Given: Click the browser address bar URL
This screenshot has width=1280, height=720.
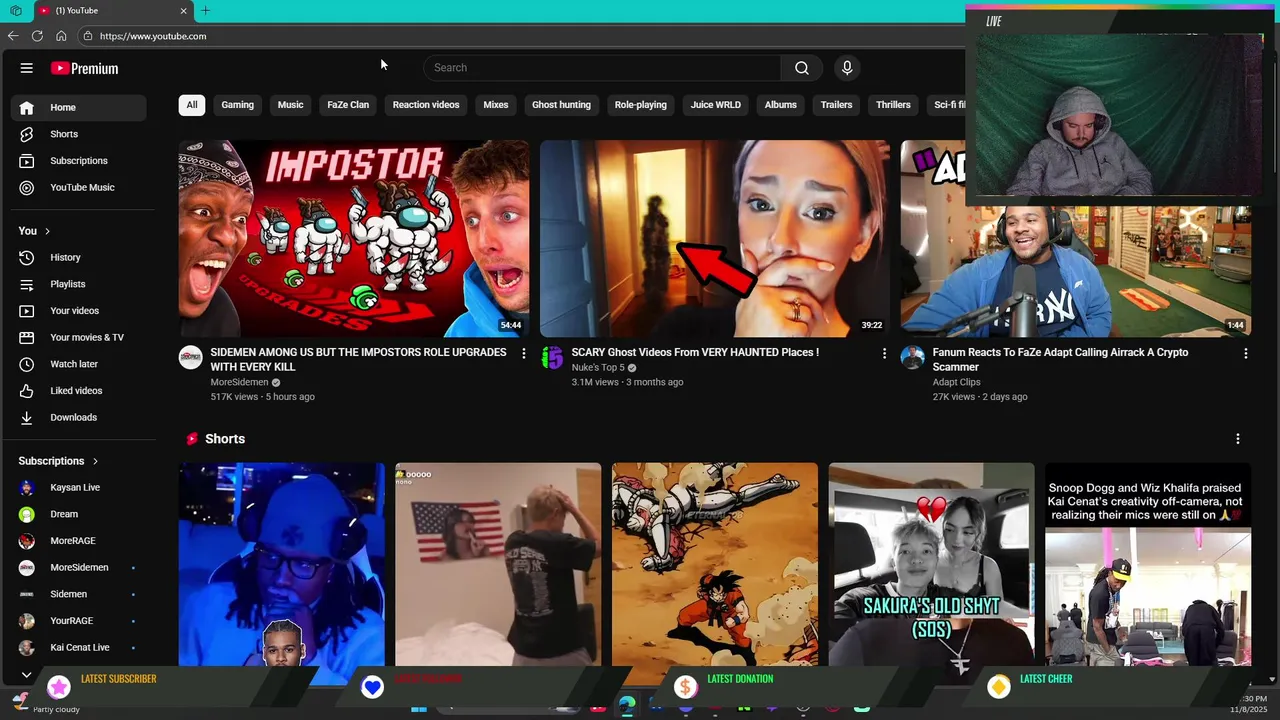Looking at the screenshot, I should [153, 36].
